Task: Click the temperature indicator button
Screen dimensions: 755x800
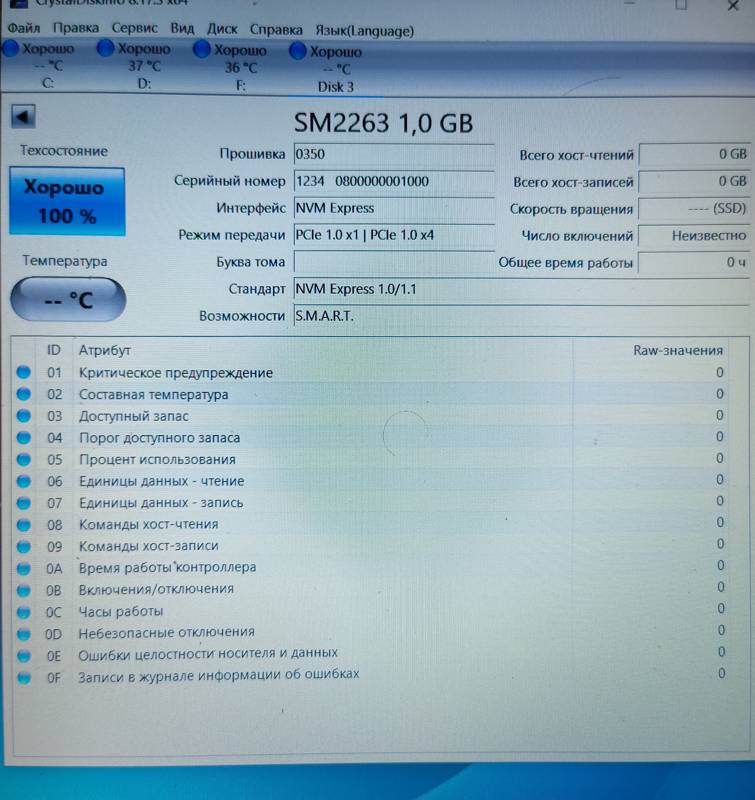Action: [x=68, y=299]
